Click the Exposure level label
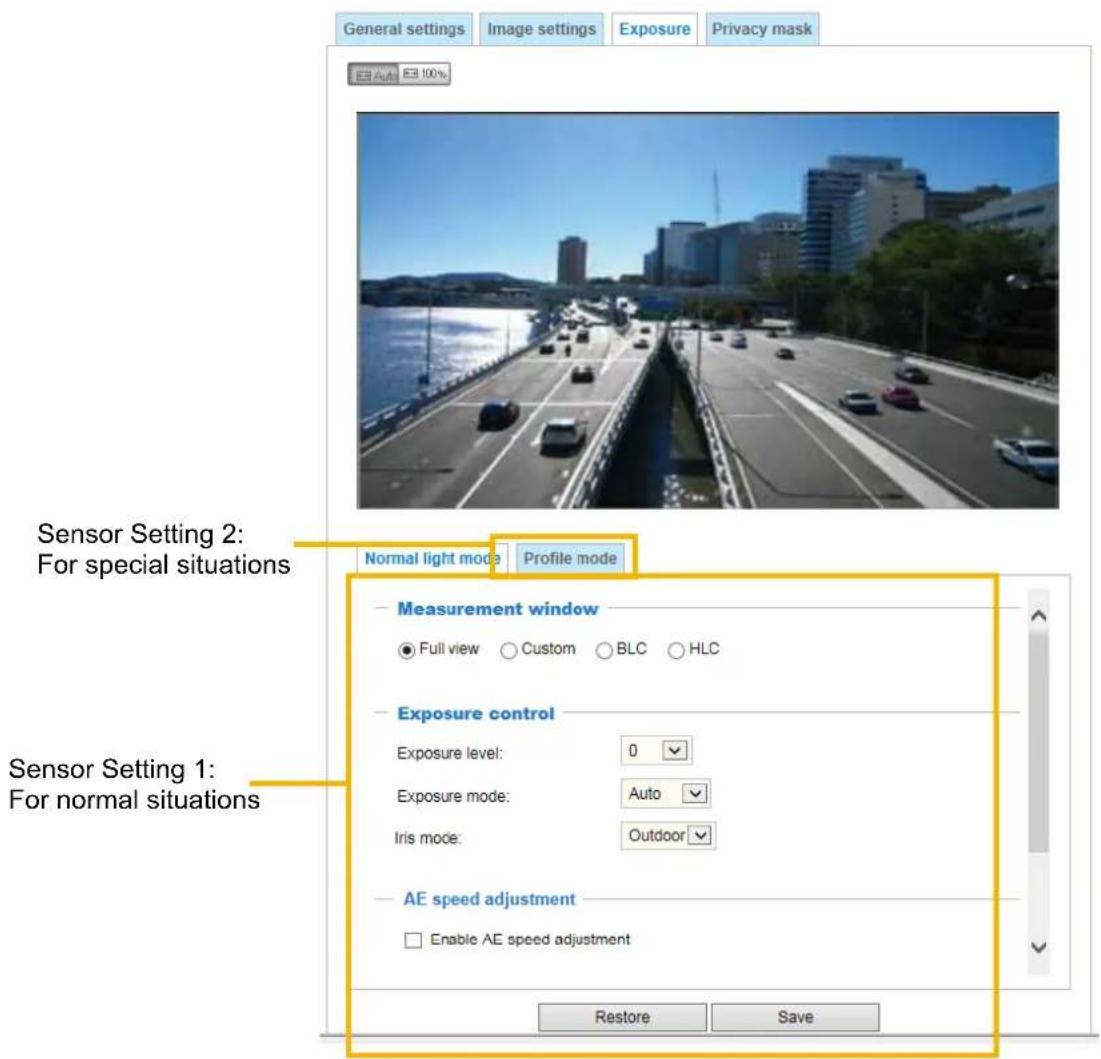Screen dimensions: 1101x1059 [449, 754]
